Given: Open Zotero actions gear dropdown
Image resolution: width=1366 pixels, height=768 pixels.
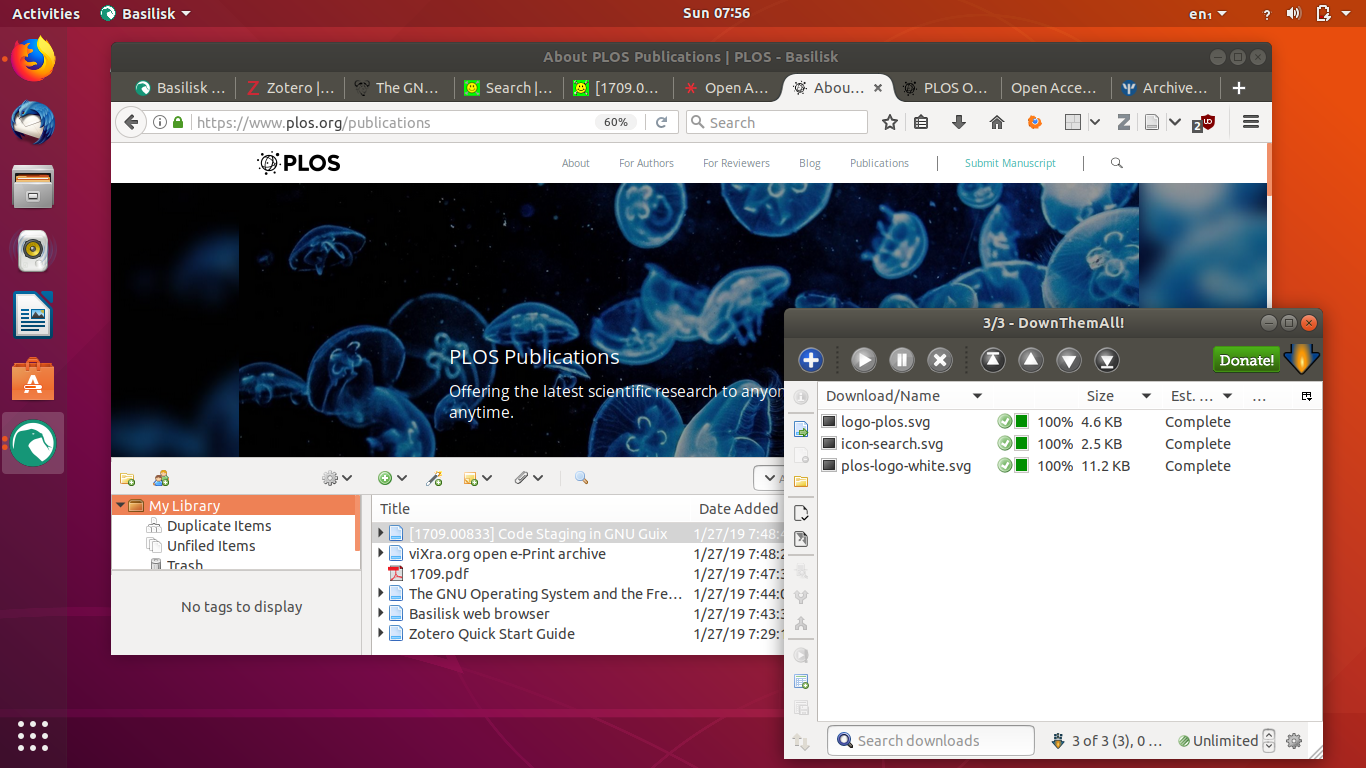Looking at the screenshot, I should (337, 479).
